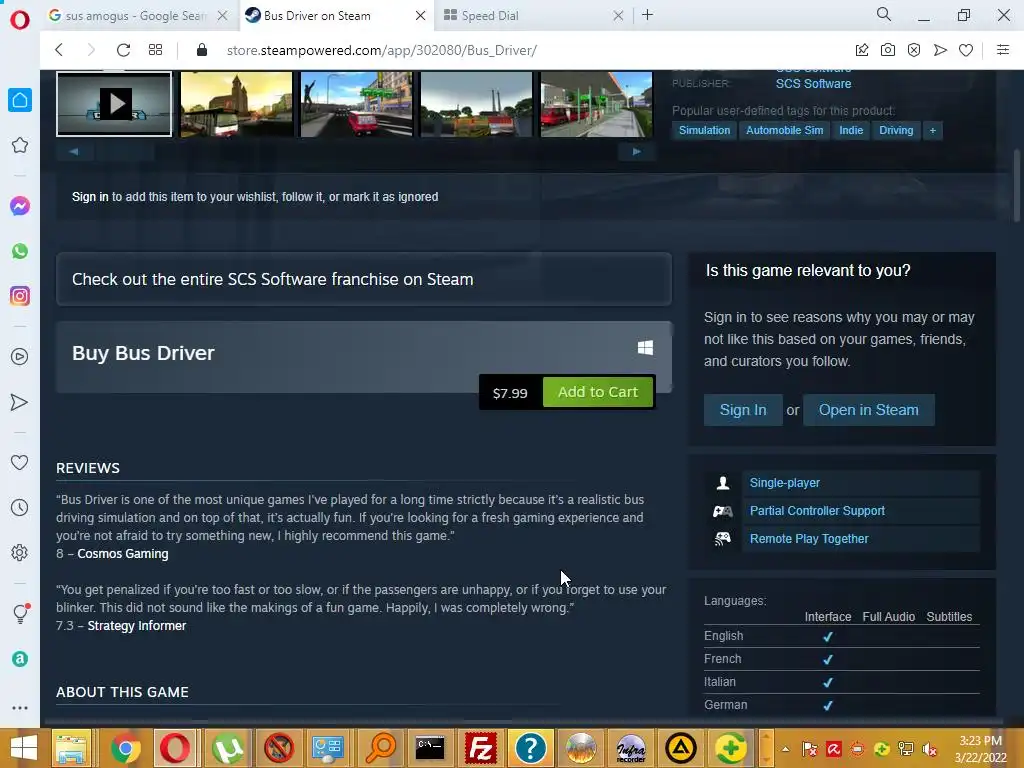The width and height of the screenshot is (1024, 768).
Task: Take a snapshot with the camera icon
Action: click(x=888, y=50)
